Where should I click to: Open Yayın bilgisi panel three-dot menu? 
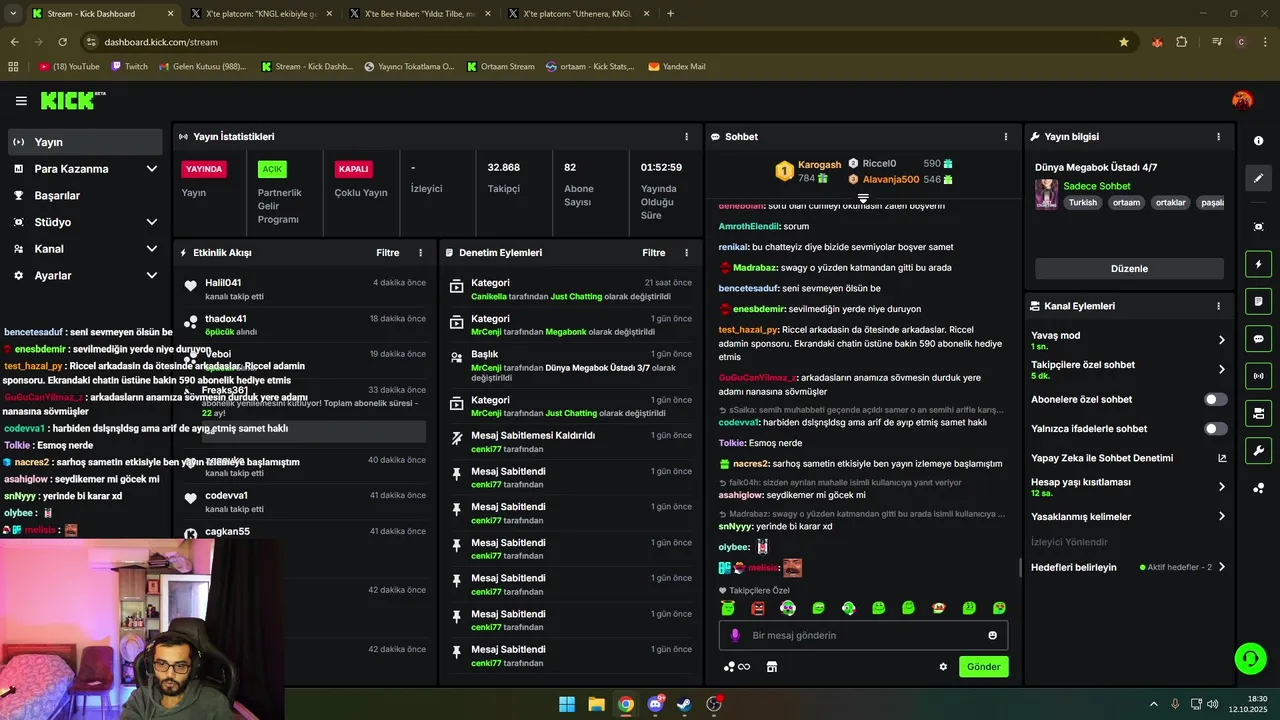[x=1218, y=137]
